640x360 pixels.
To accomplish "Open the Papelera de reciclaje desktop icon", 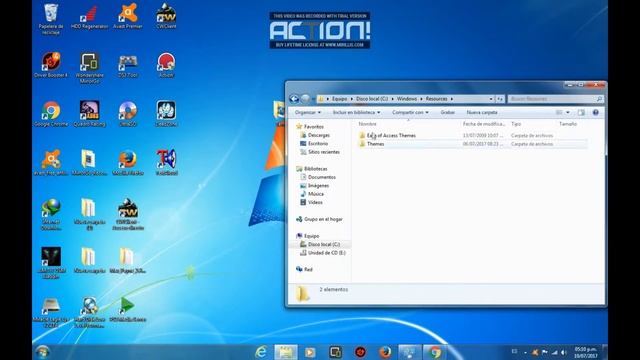I will (x=51, y=18).
